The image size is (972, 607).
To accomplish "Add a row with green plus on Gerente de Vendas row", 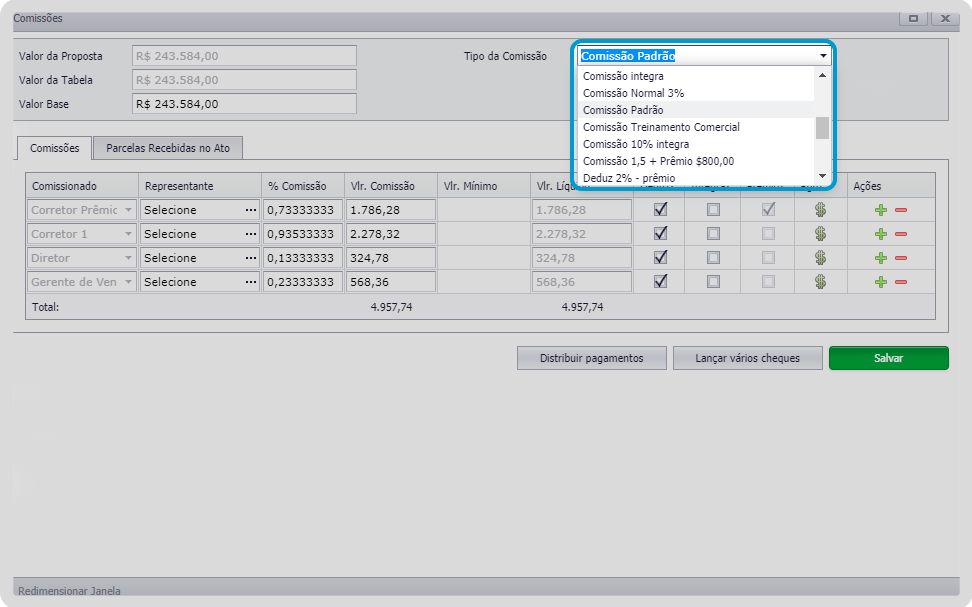I will (881, 282).
